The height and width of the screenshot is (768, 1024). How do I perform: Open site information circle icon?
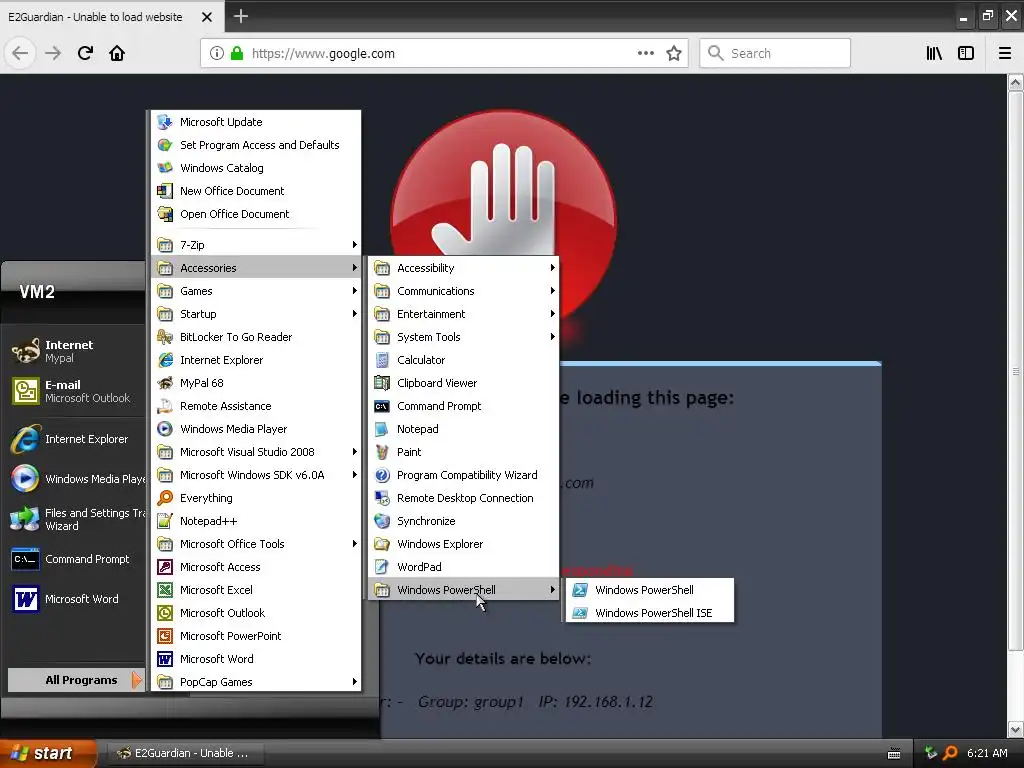pos(217,53)
